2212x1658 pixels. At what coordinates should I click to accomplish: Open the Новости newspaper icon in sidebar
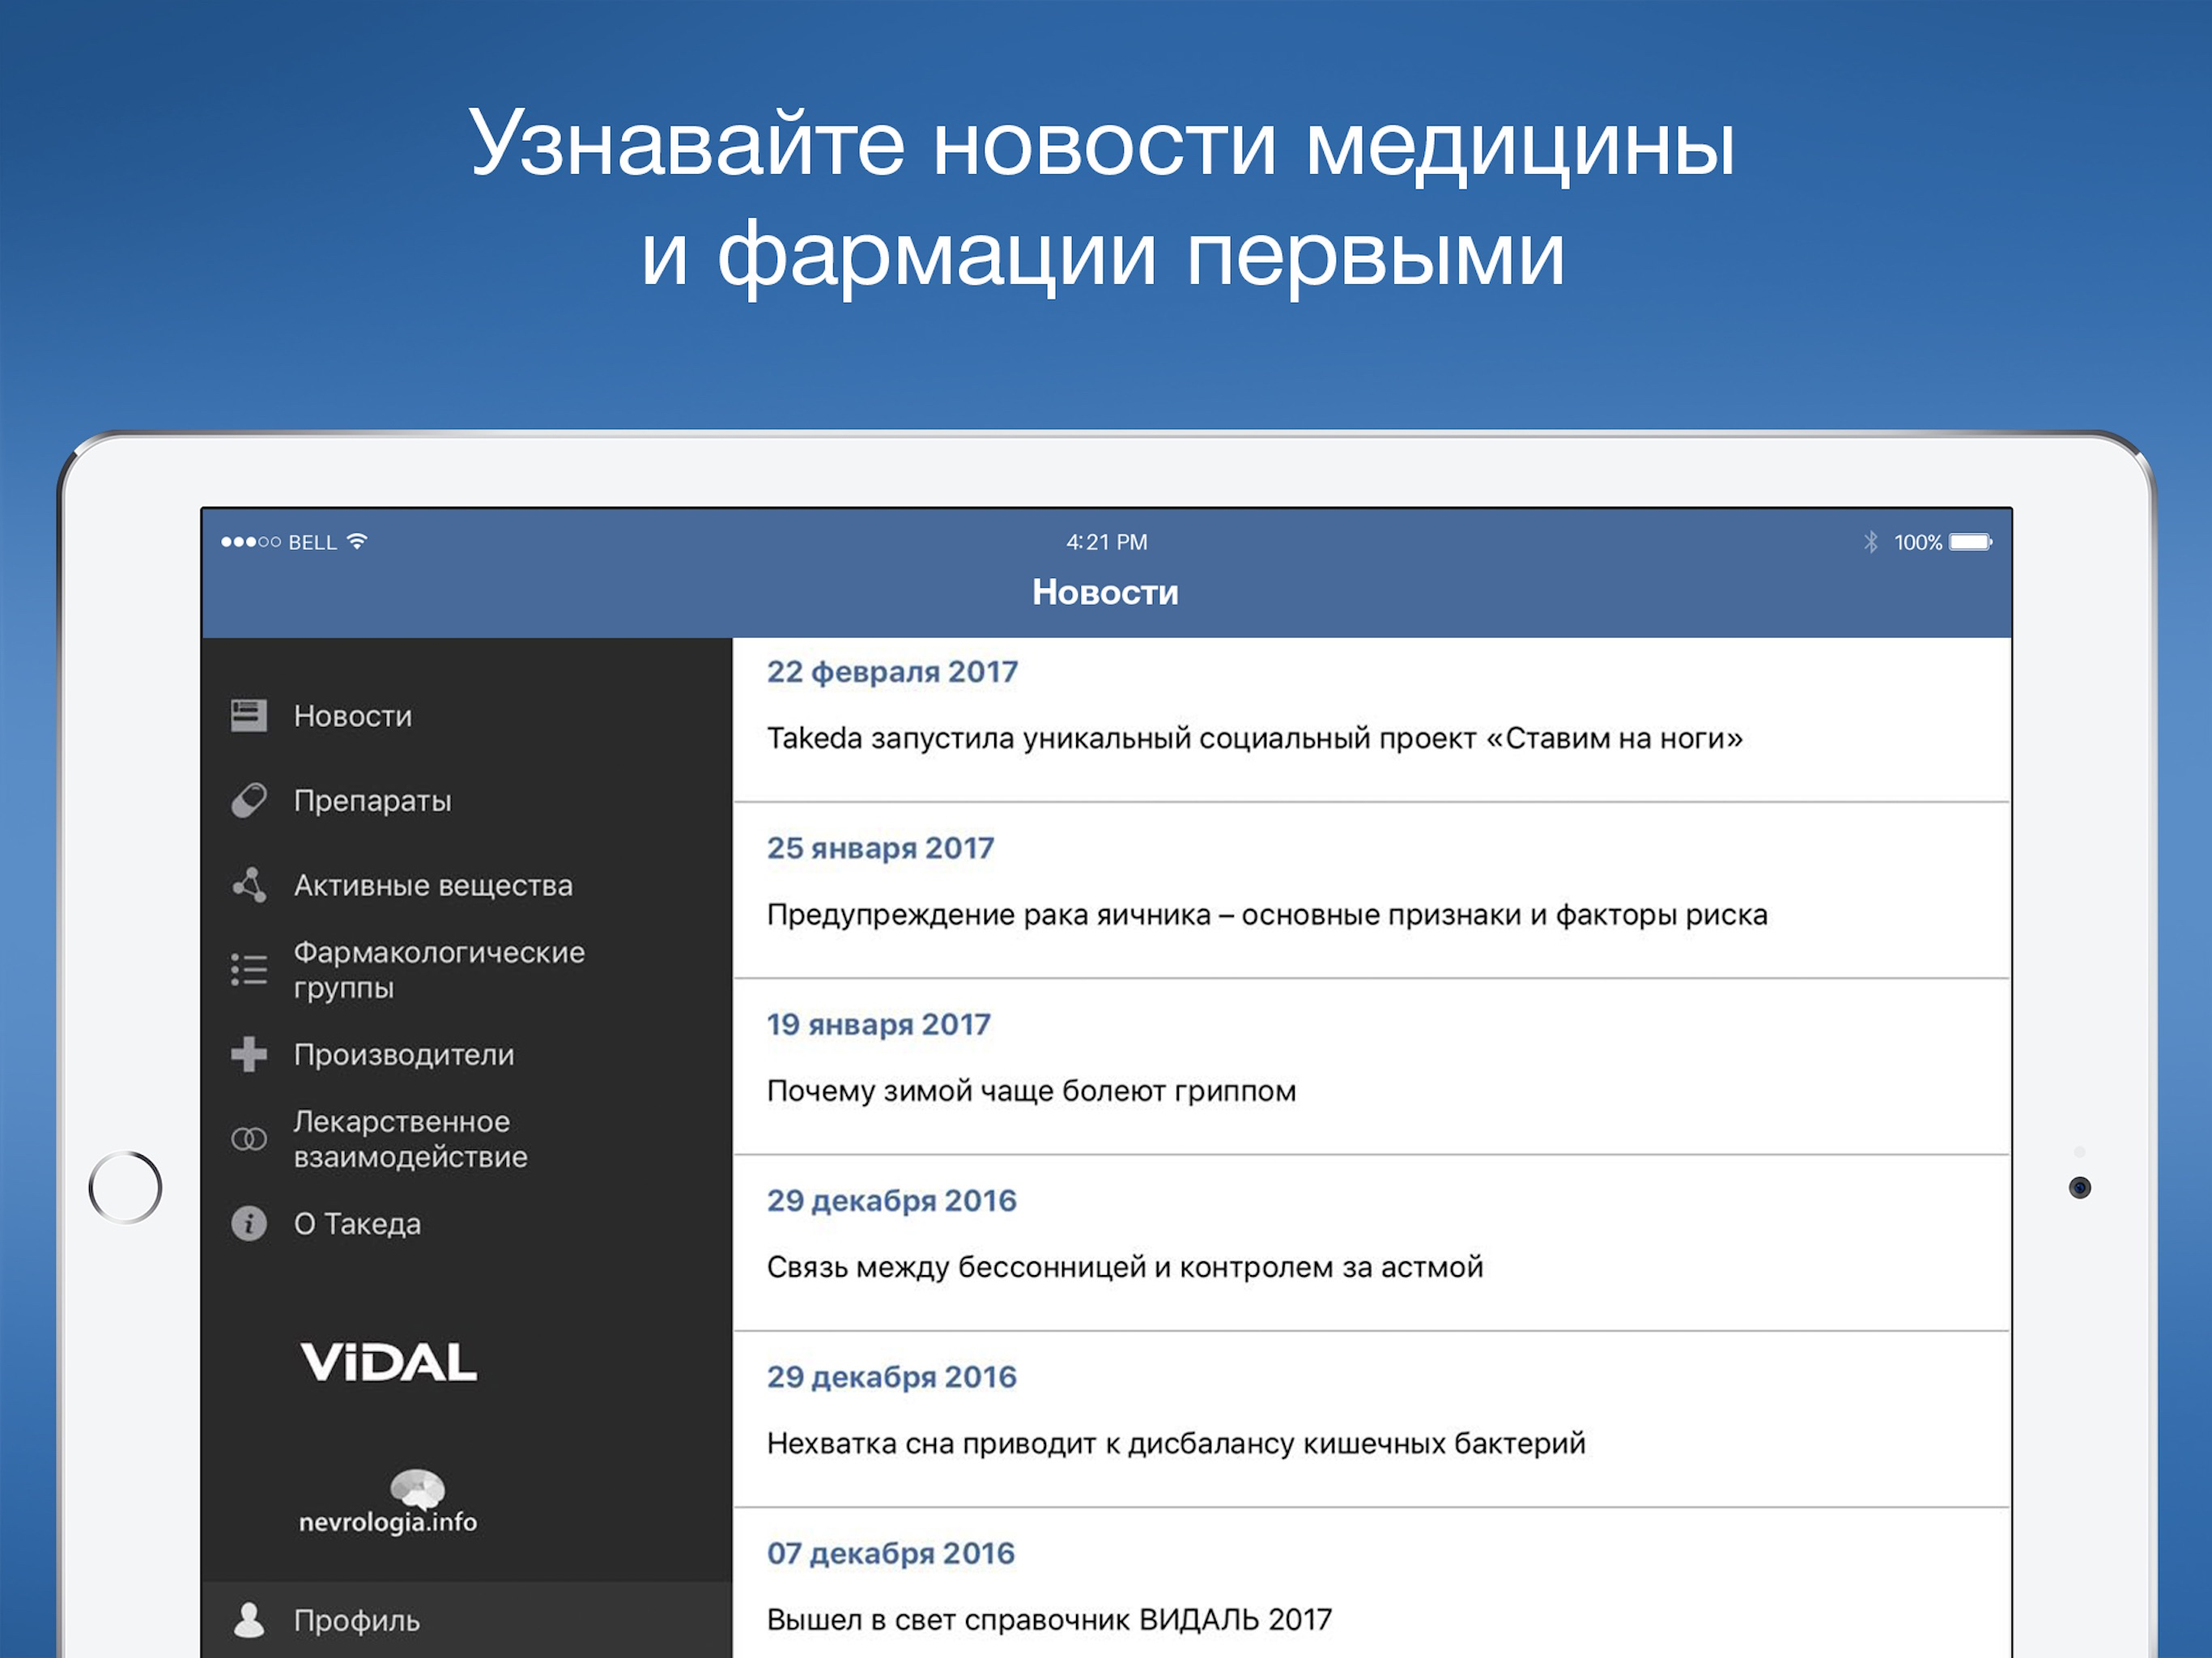248,715
